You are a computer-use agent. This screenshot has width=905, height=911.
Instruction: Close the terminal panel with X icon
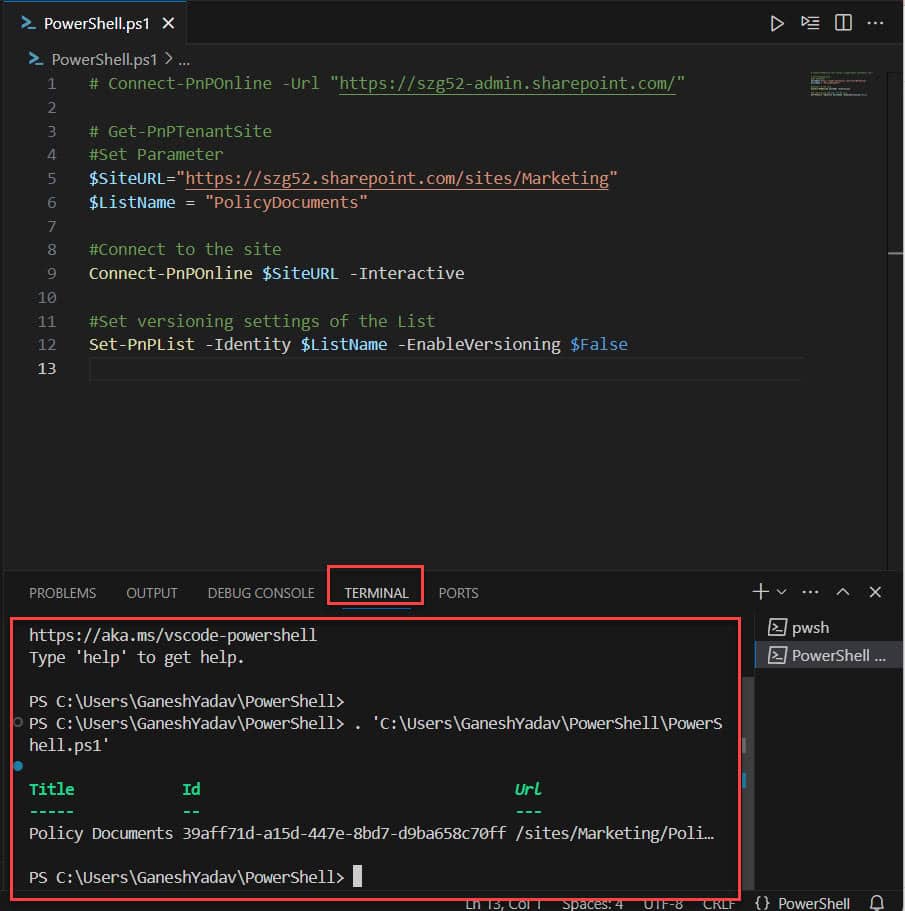(x=875, y=592)
